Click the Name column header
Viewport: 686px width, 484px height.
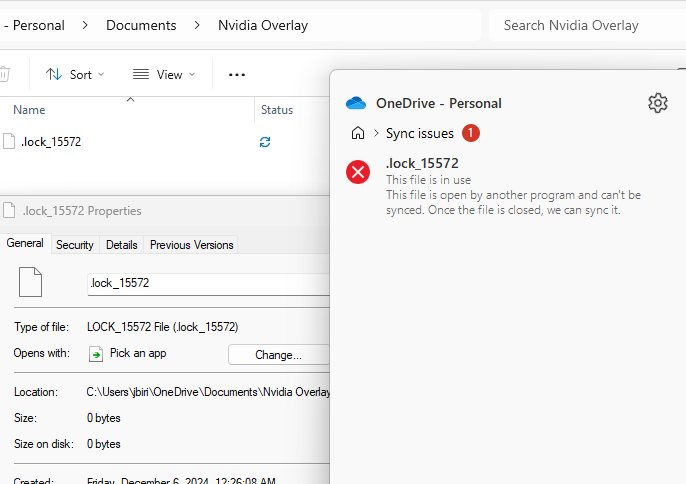click(29, 110)
